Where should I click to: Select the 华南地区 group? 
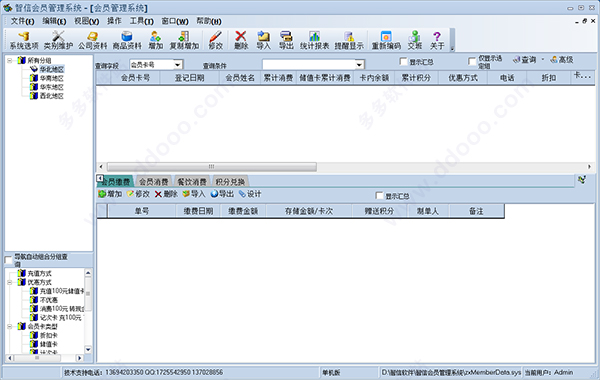(x=52, y=78)
